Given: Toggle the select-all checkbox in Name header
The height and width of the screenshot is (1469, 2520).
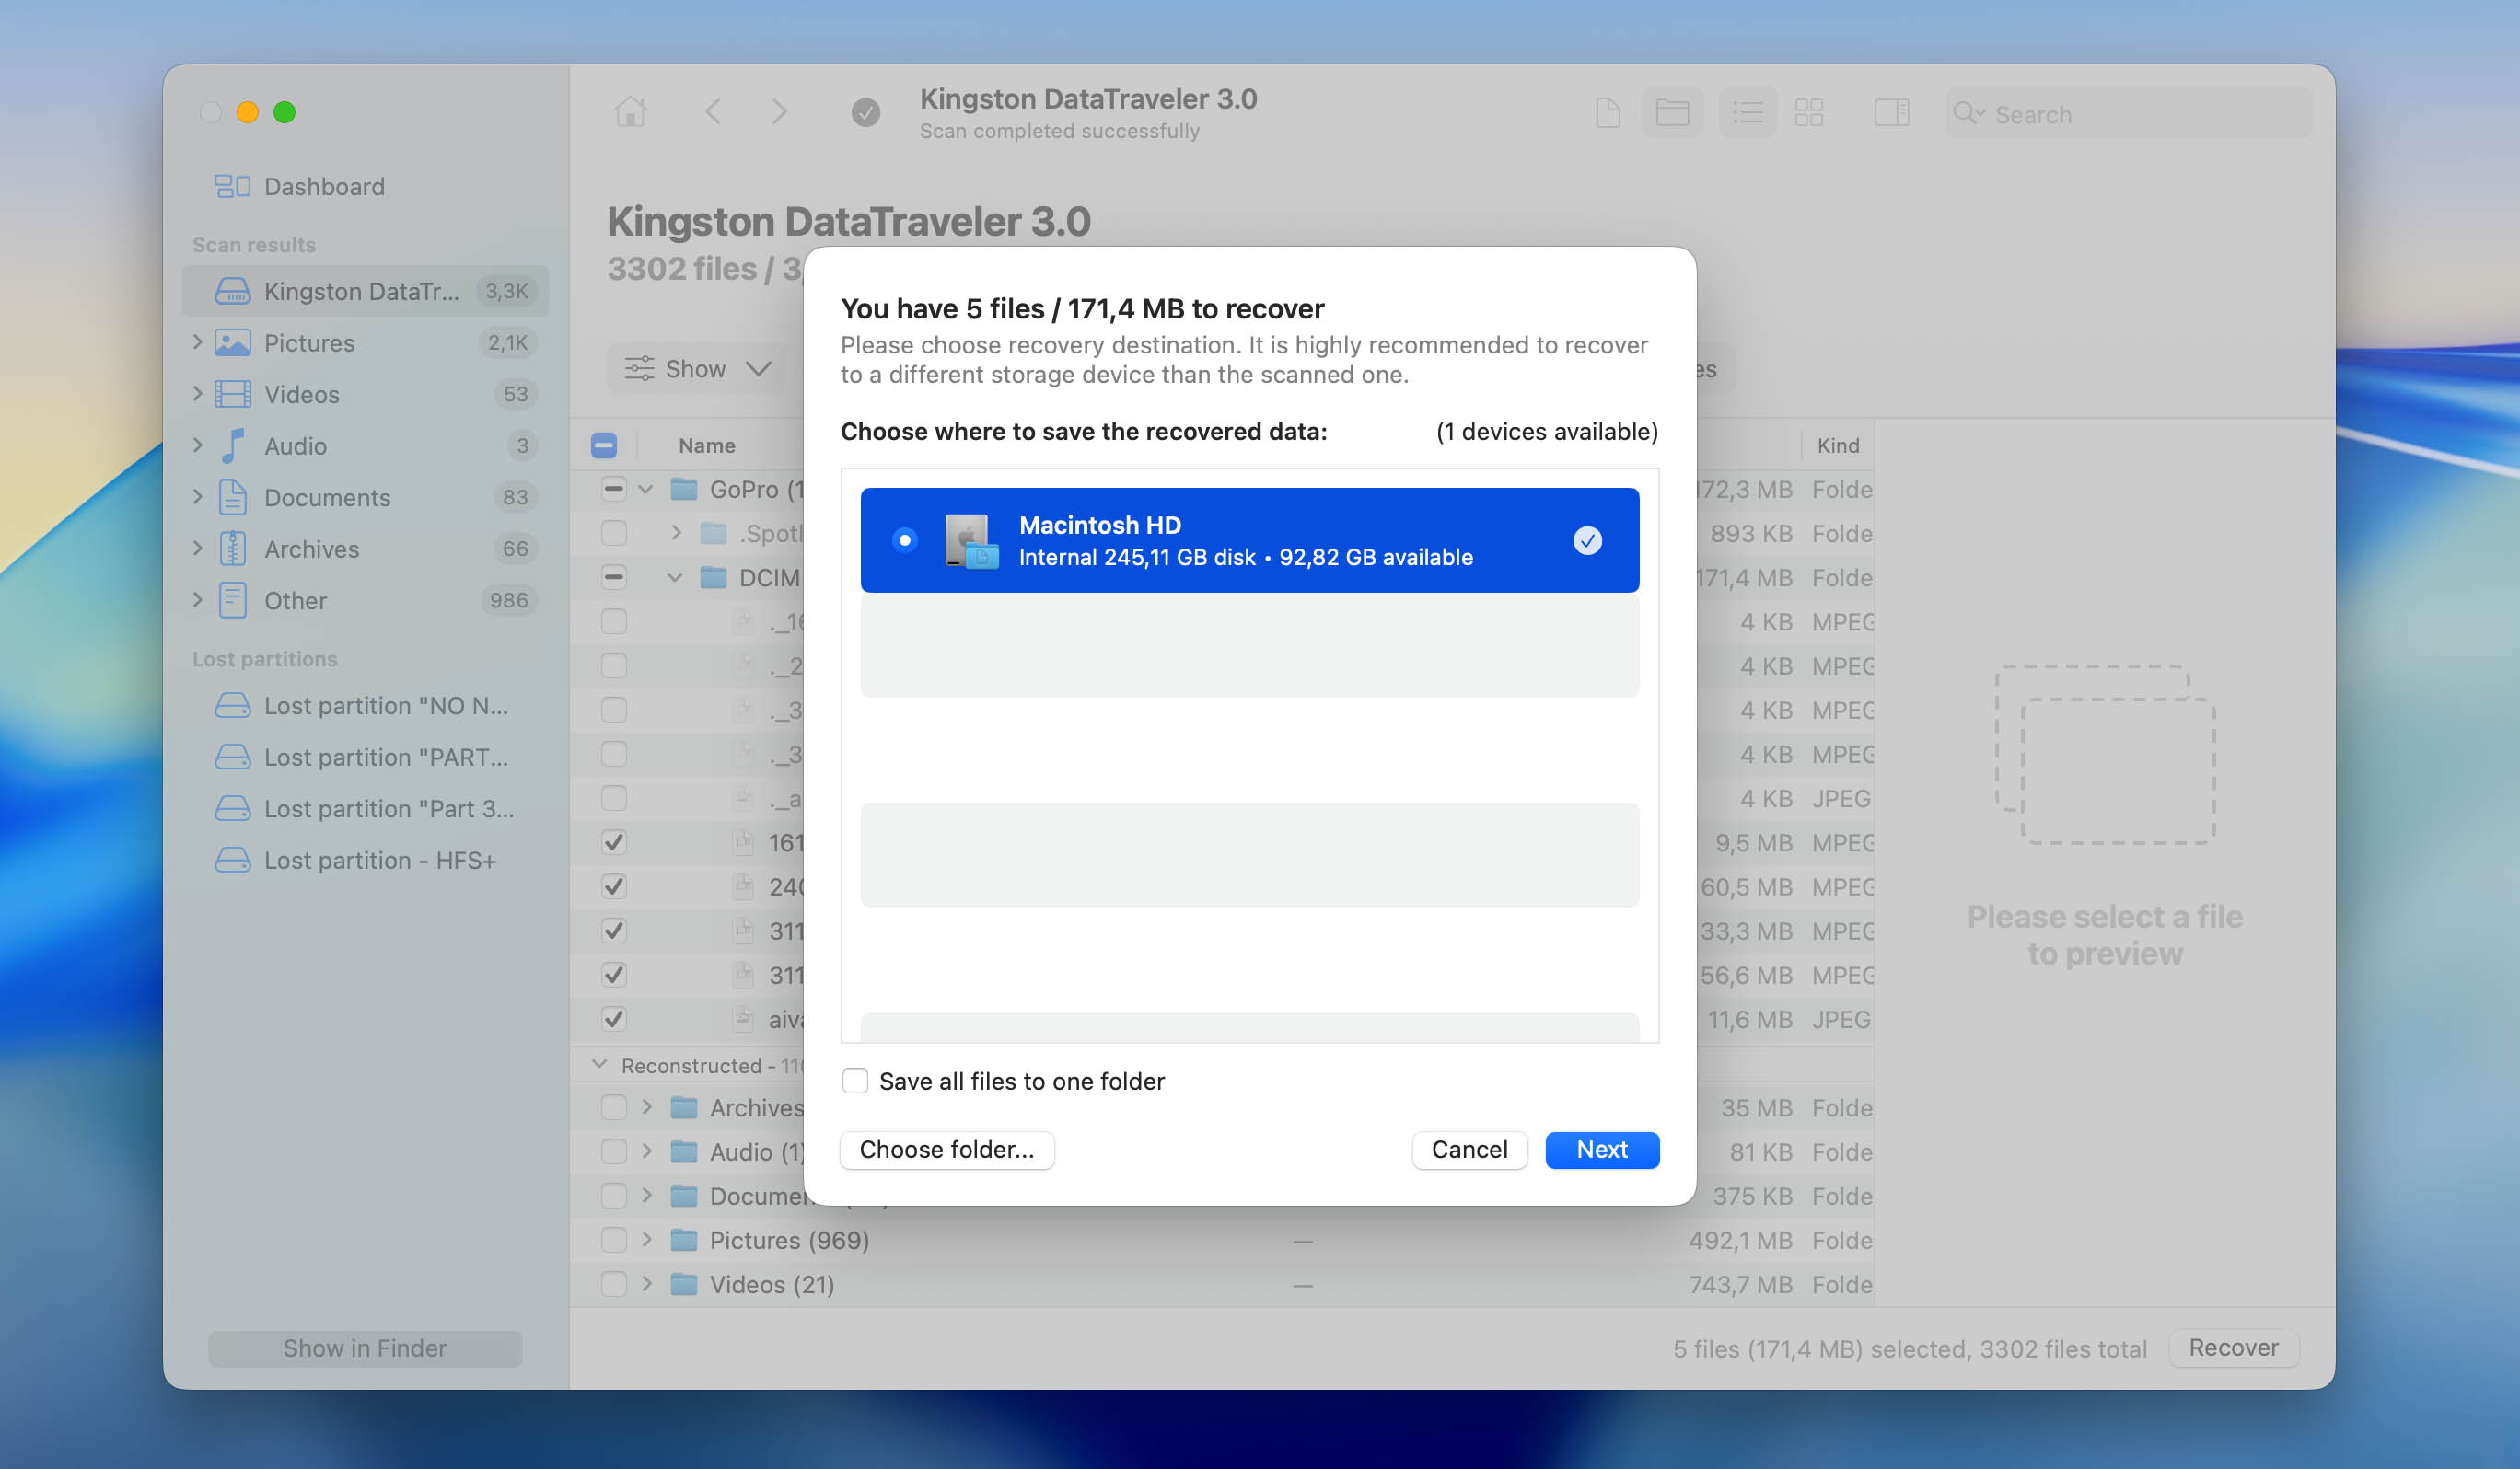Looking at the screenshot, I should point(604,446).
